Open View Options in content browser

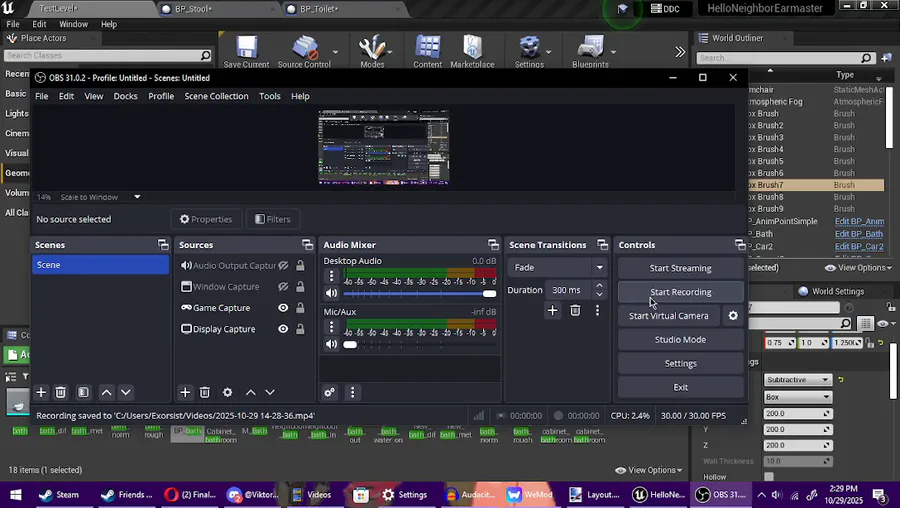coord(649,470)
